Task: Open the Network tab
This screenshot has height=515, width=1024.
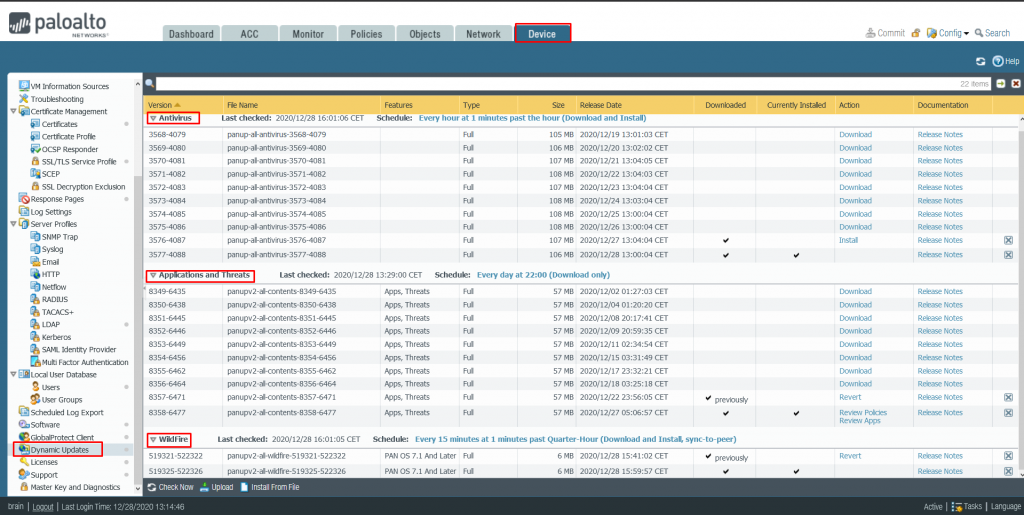Action: (x=483, y=34)
